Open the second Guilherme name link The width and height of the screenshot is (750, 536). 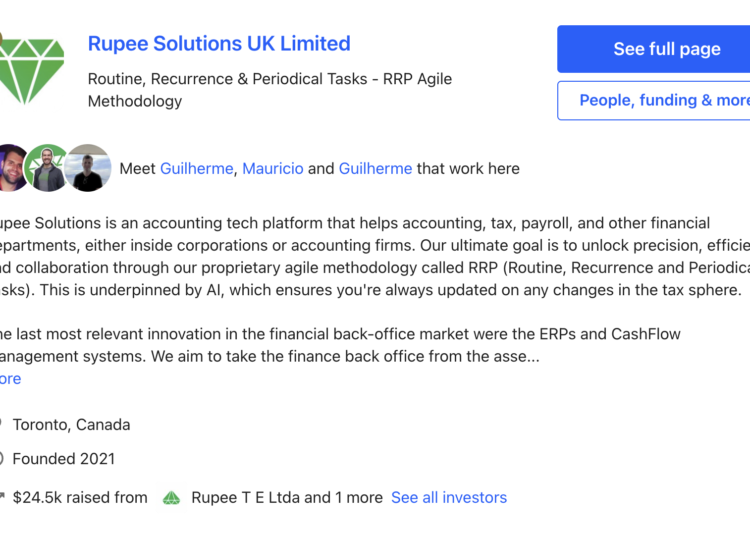pyautogui.click(x=375, y=169)
